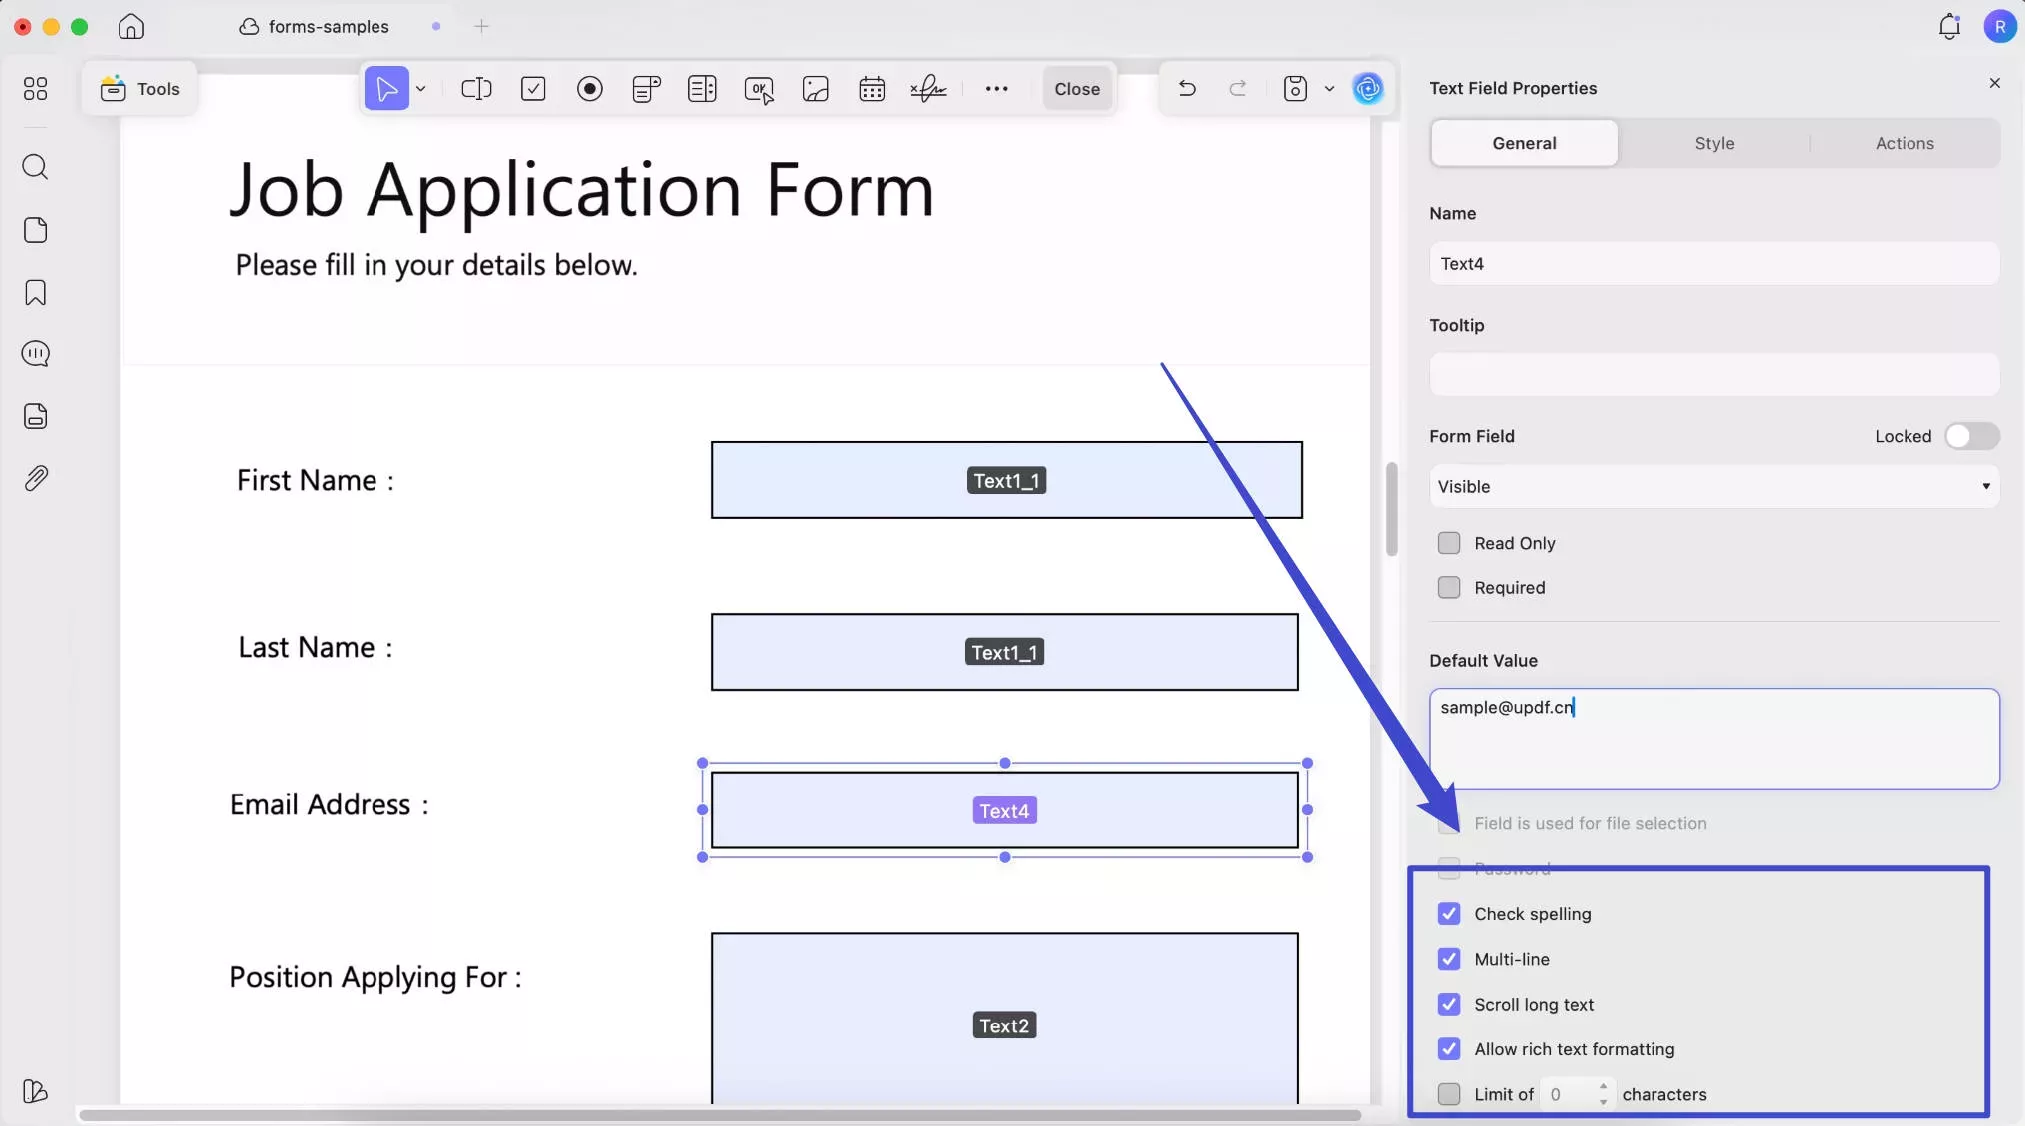The image size is (2025, 1126).
Task: Choose the image field tool
Action: click(816, 89)
